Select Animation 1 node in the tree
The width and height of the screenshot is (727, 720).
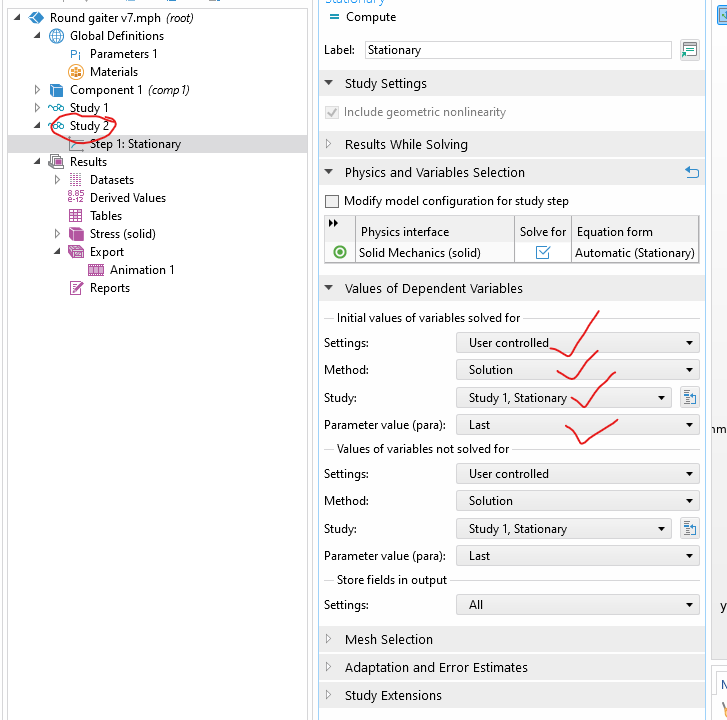141,270
